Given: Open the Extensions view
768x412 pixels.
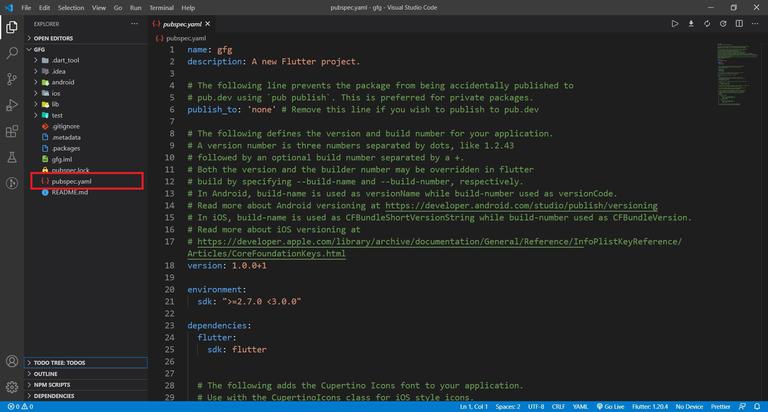Looking at the screenshot, I should click(12, 131).
